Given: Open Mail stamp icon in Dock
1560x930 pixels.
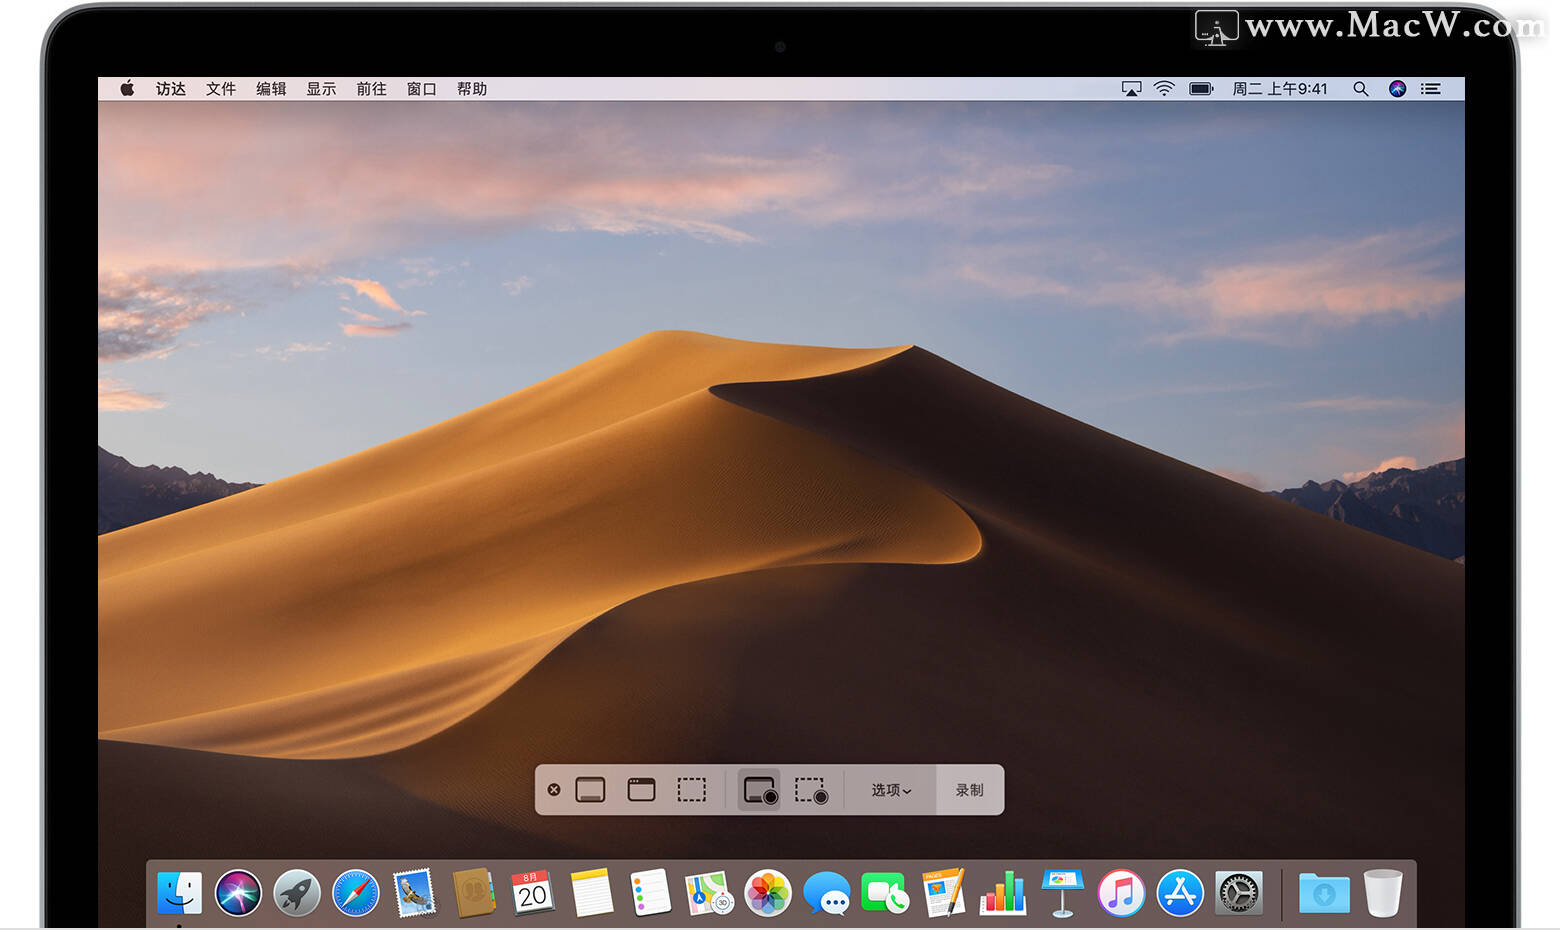Looking at the screenshot, I should coord(414,893).
